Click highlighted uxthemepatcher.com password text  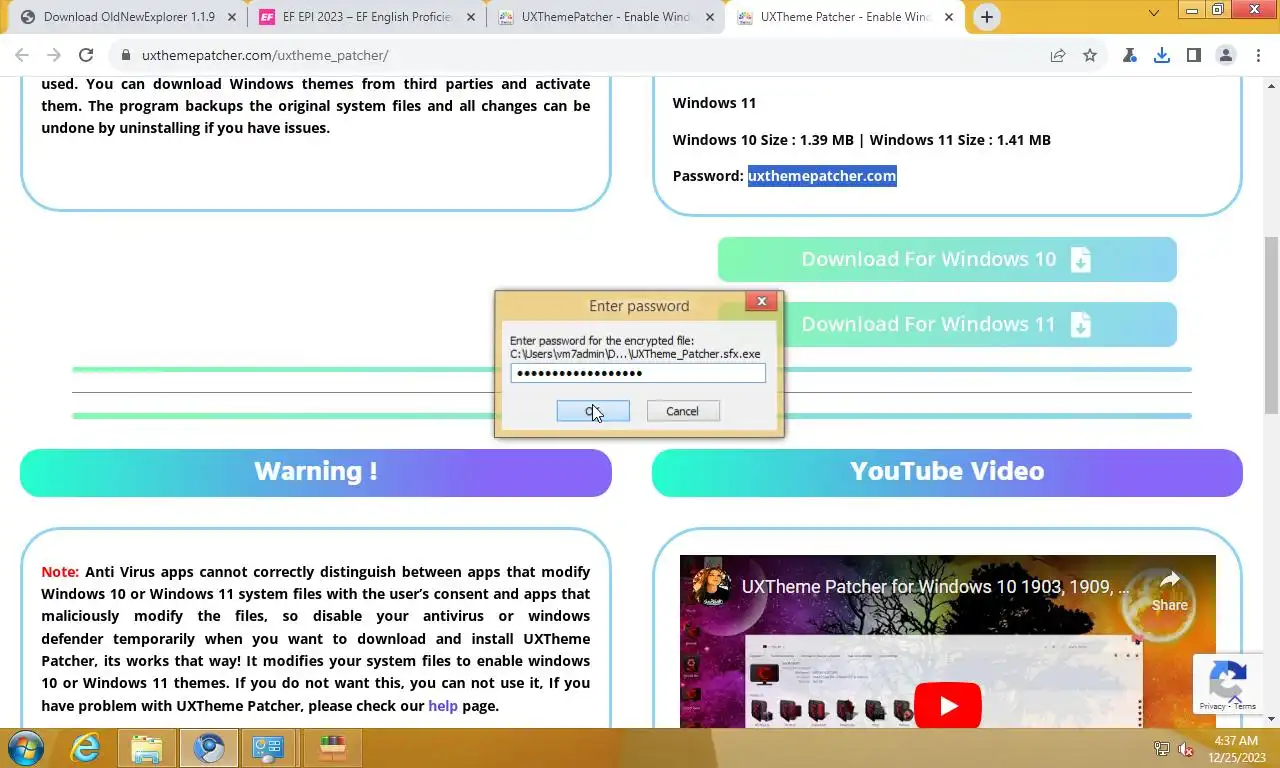pos(822,176)
